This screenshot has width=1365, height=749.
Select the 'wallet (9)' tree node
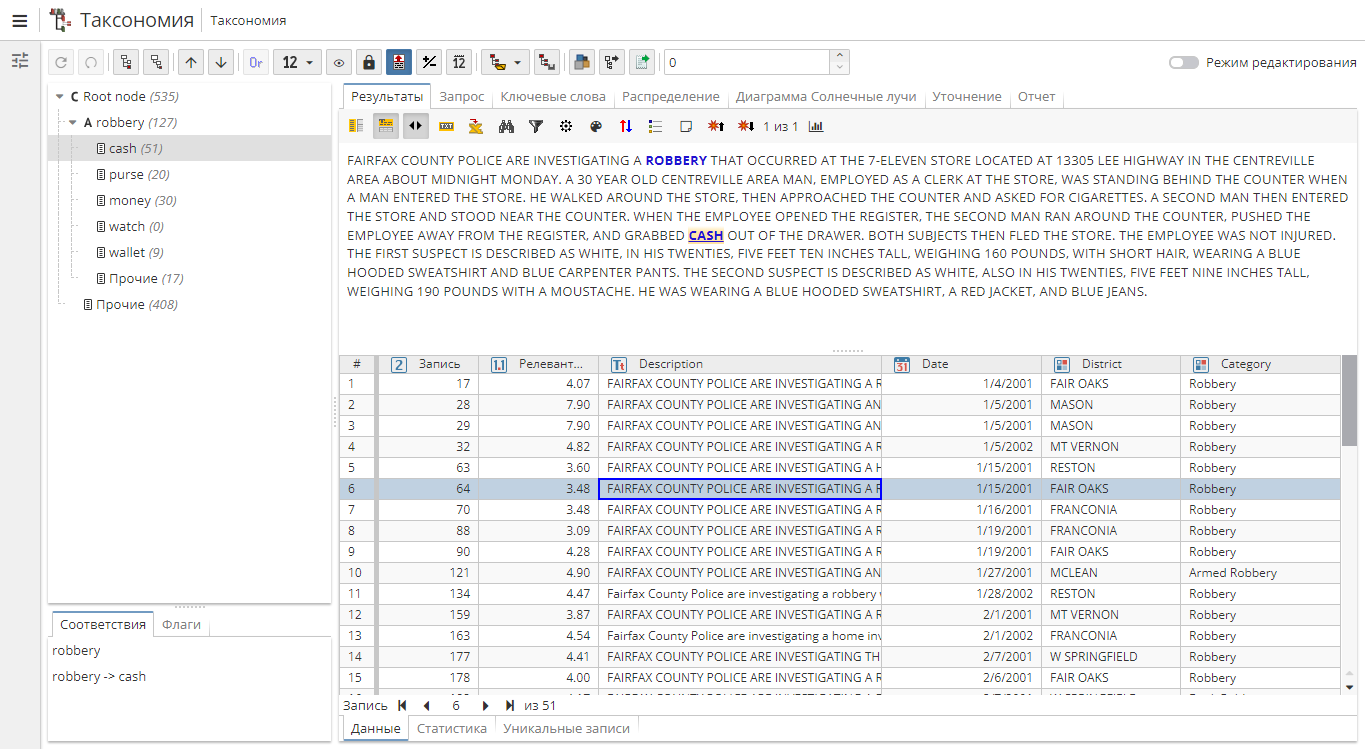136,252
